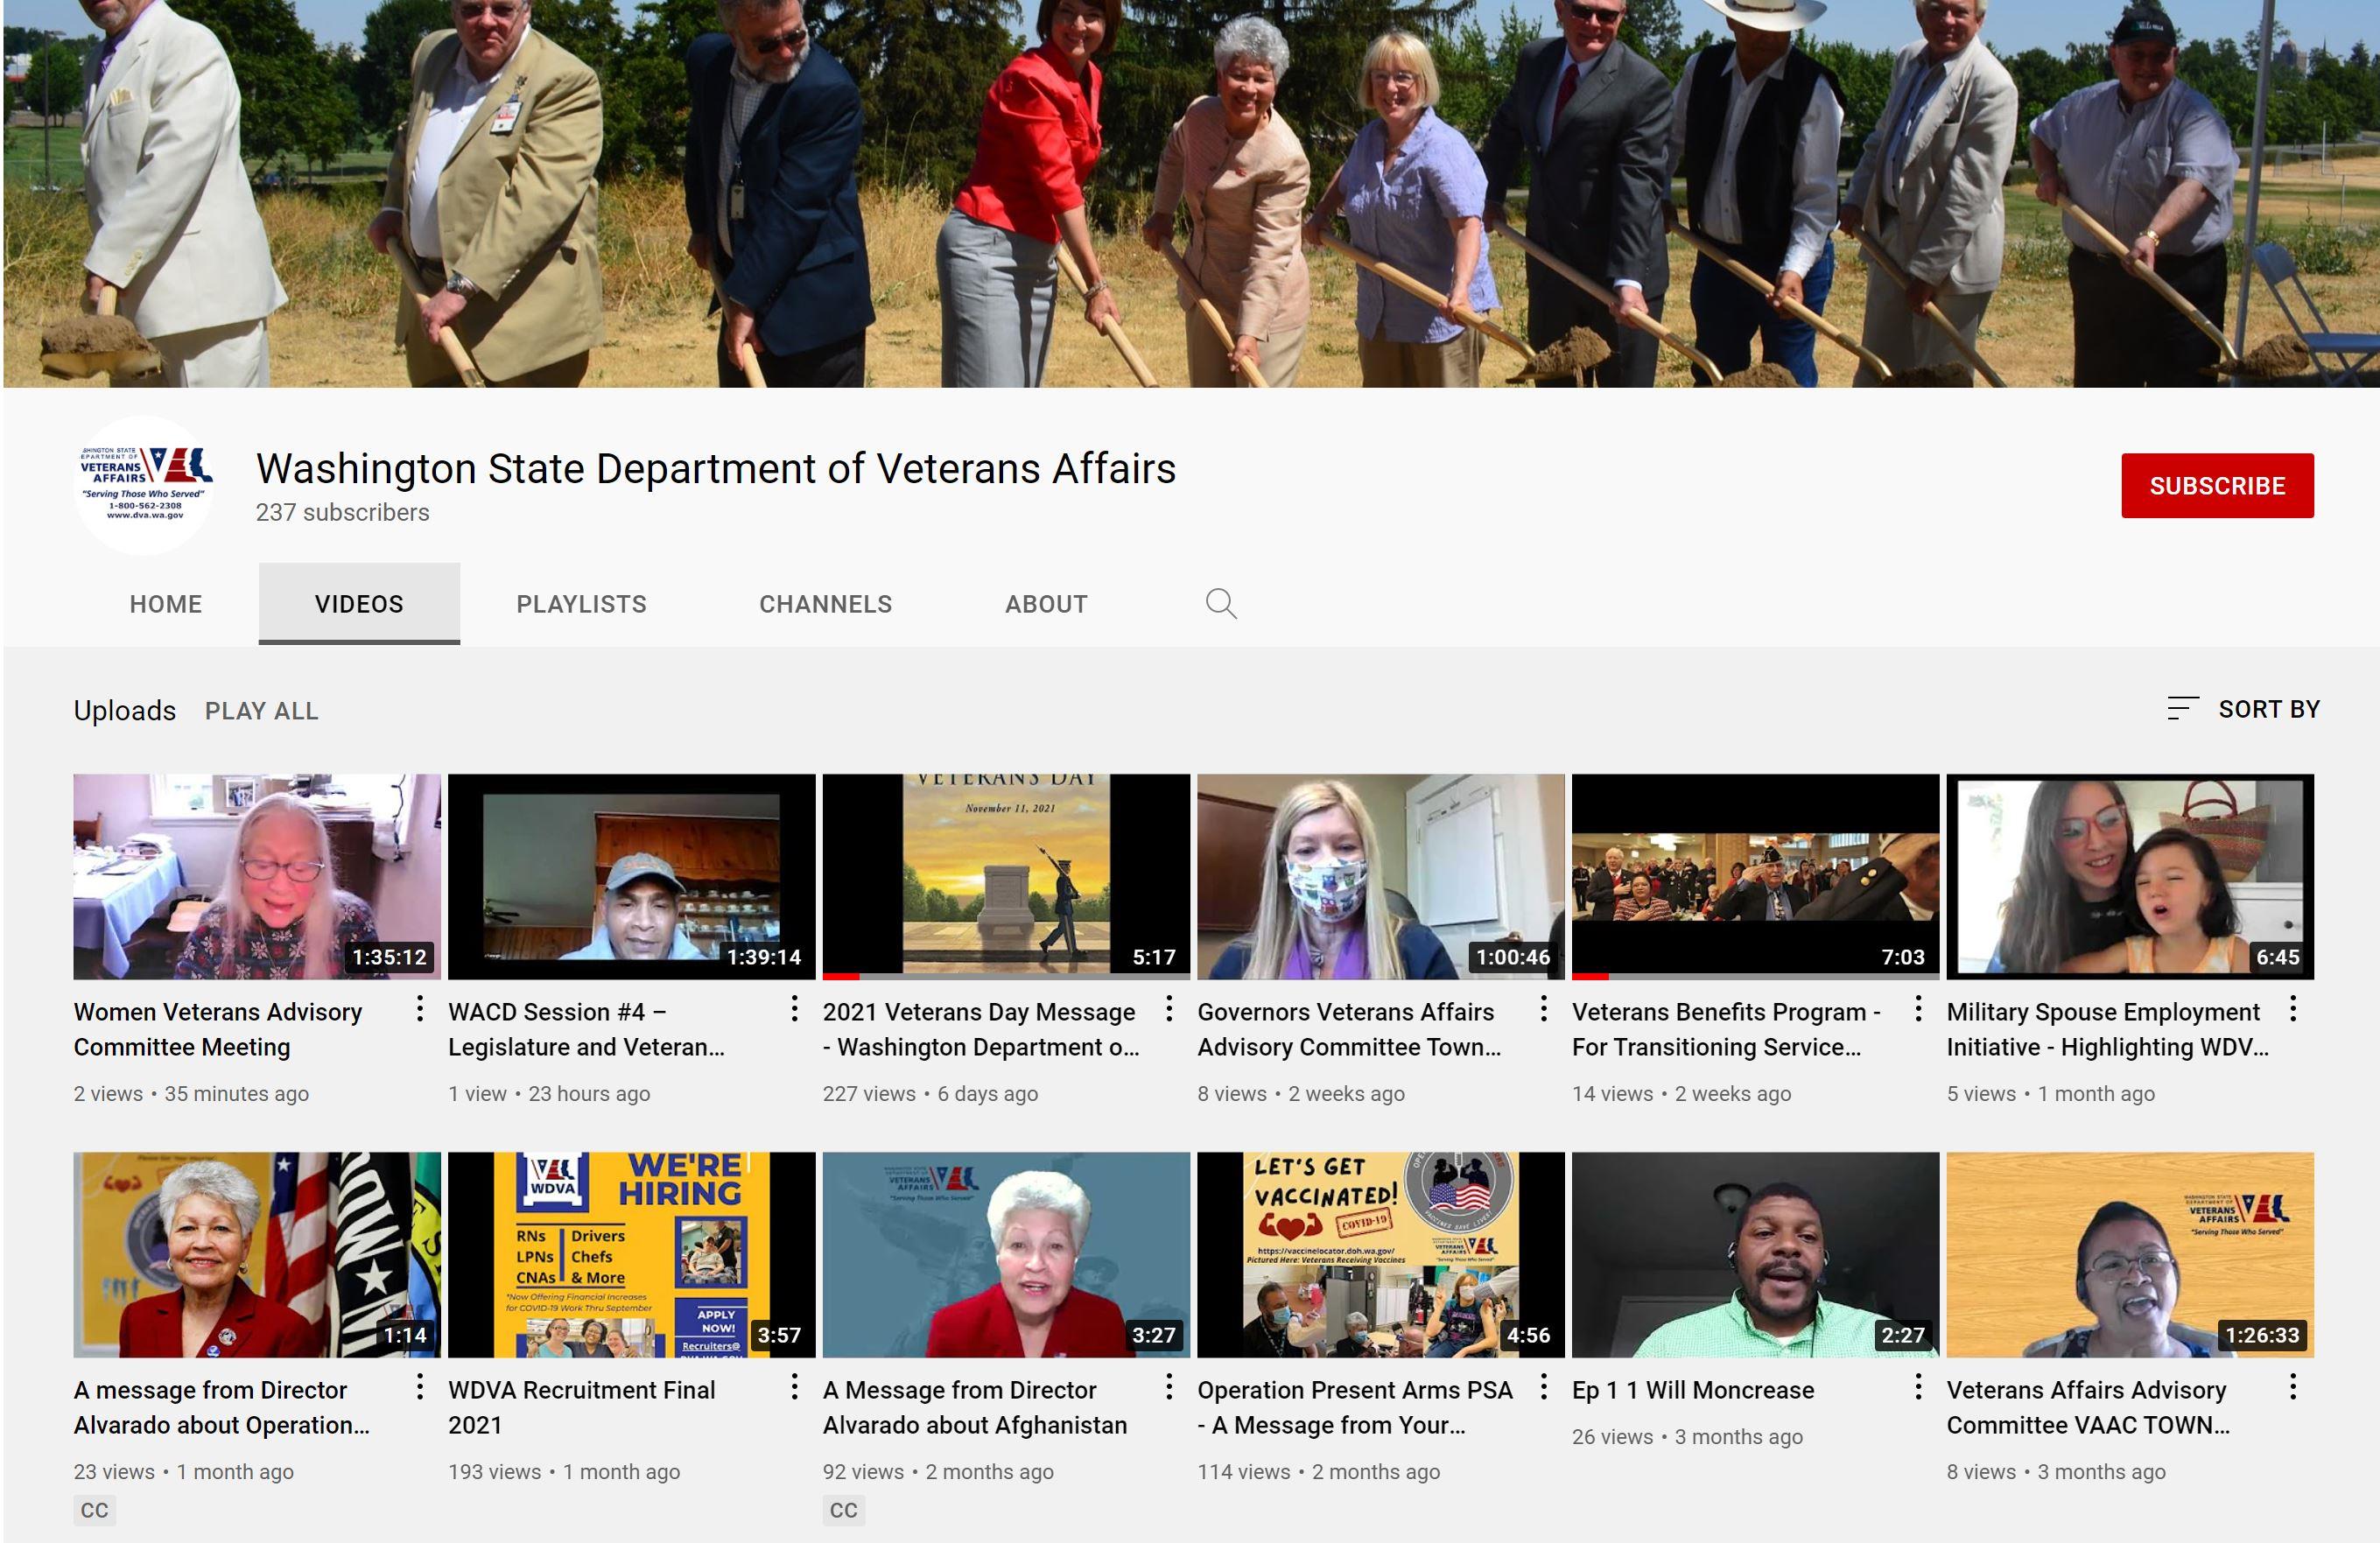Screen dimensions: 2380x1543
Task: Click the red SUBSCRIBE button
Action: click(2217, 486)
